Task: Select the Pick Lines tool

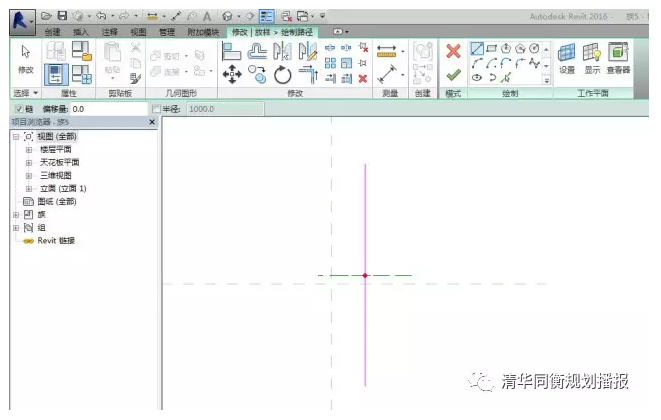Action: tap(506, 78)
